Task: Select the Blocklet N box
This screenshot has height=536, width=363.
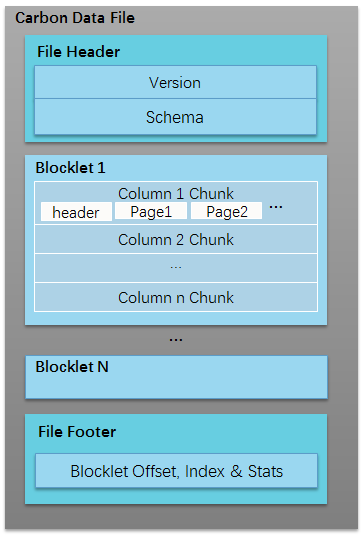Action: coord(176,377)
